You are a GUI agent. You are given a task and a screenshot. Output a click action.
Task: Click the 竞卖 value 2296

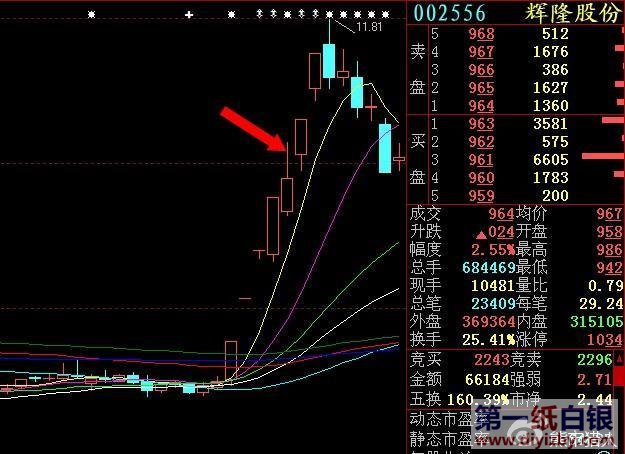(595, 360)
